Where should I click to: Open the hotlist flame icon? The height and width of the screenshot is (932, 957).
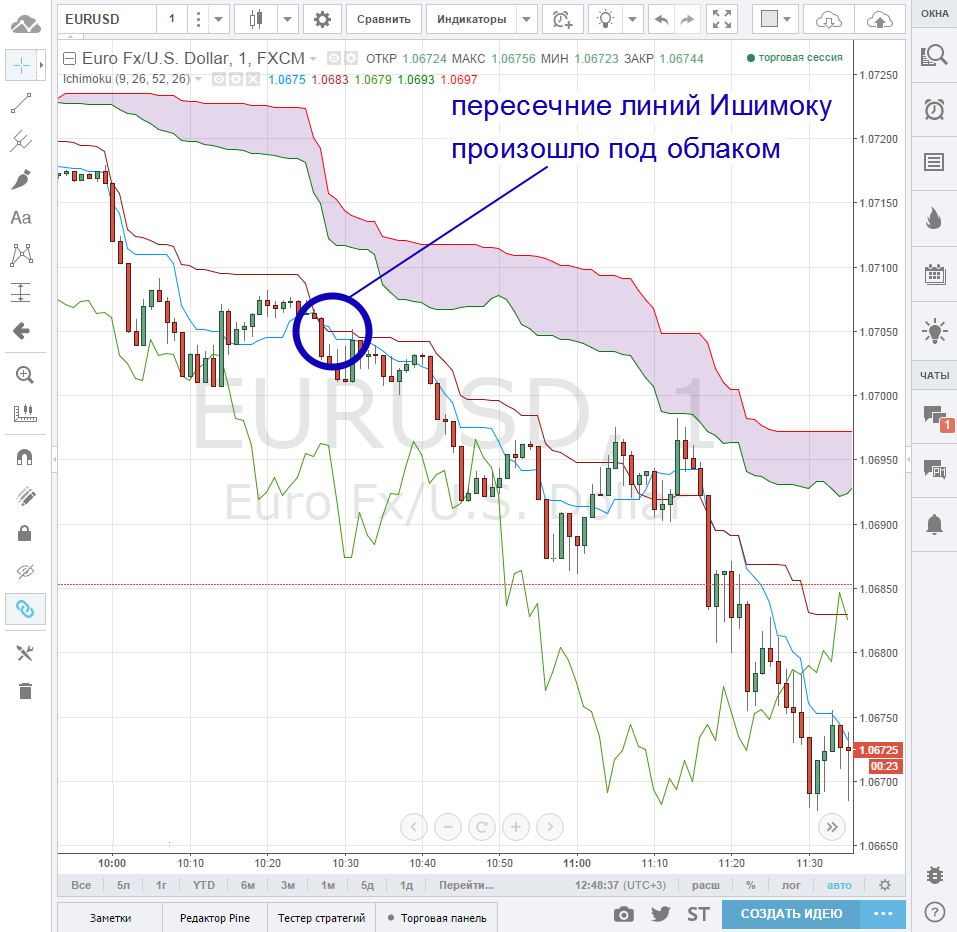click(x=934, y=218)
